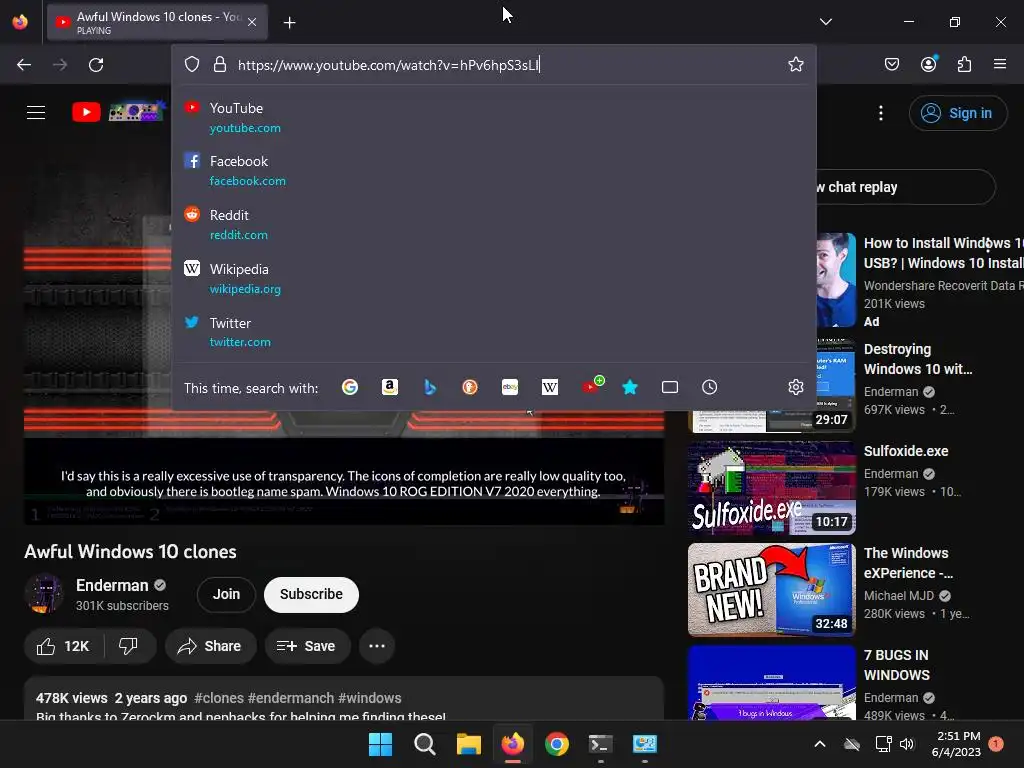
Task: Open the Enderman channel avatar
Action: tap(44, 594)
